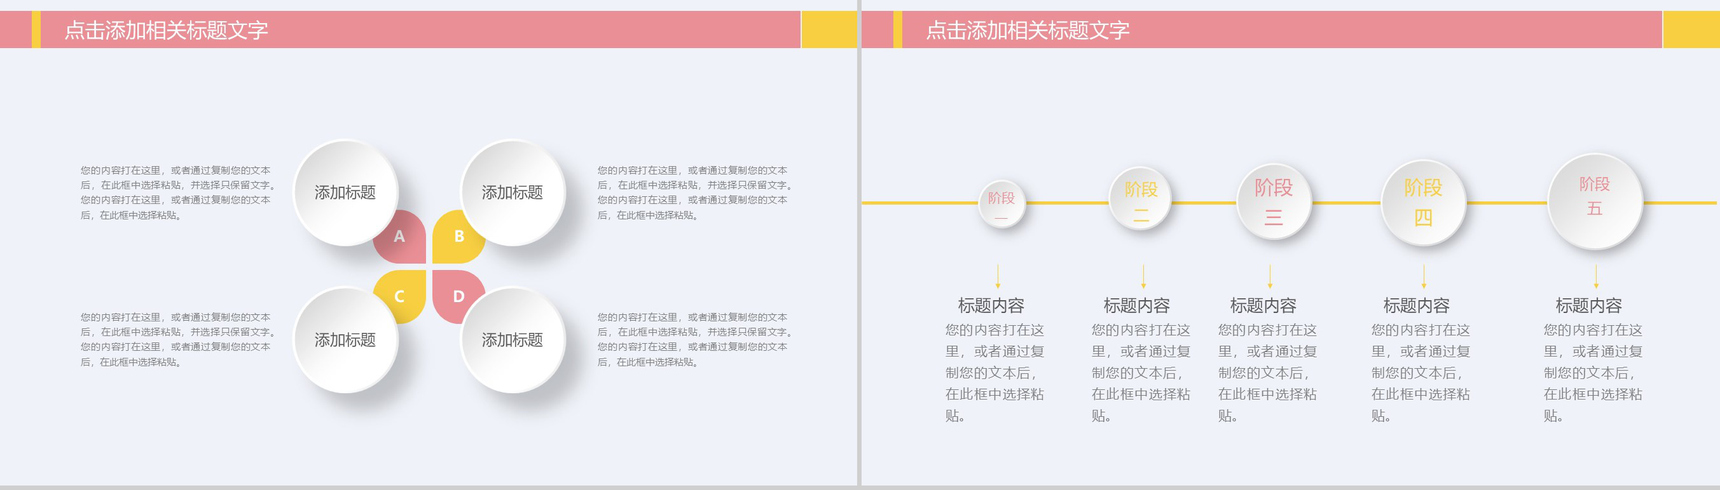Click the body paragraph under 阶段三
This screenshot has height=490, width=1720.
point(1268,372)
